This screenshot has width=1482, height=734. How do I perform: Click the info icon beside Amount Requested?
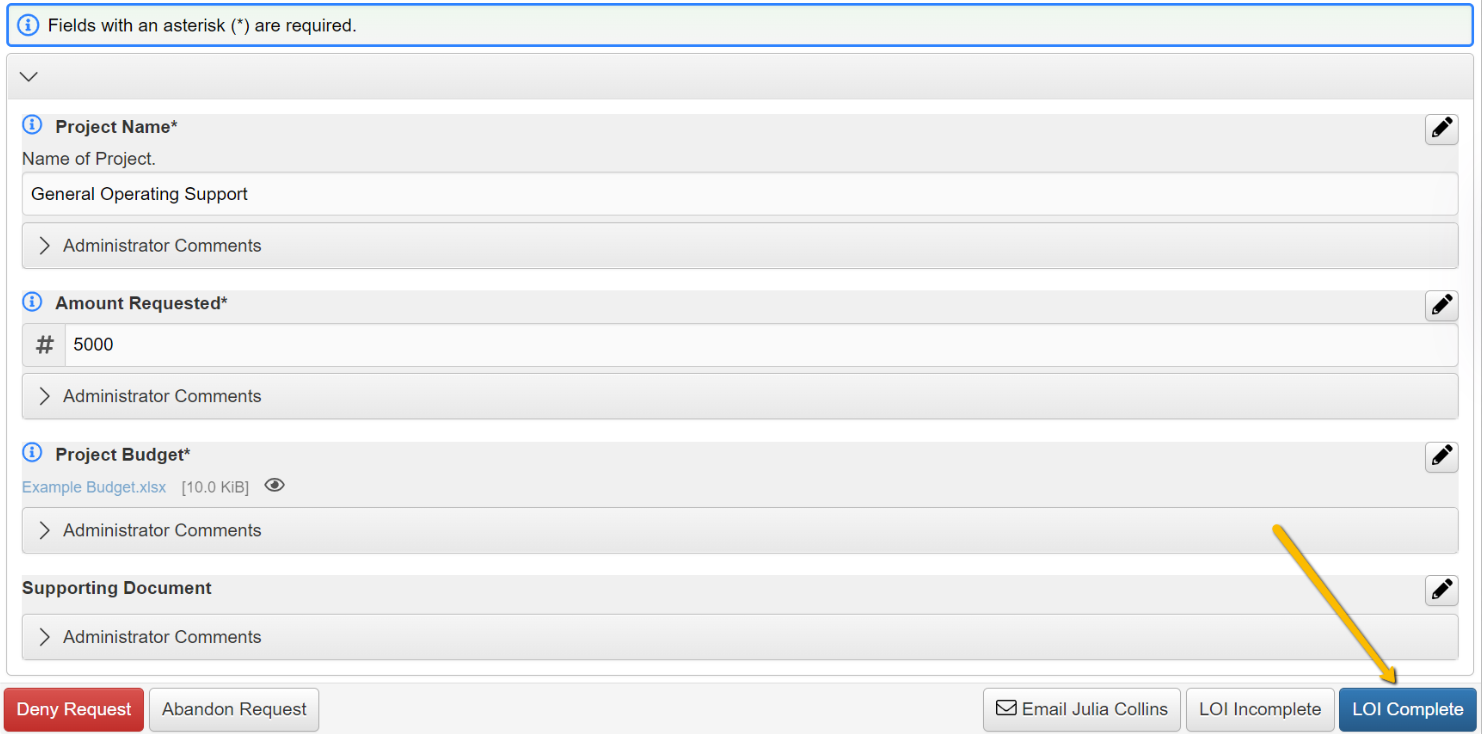pyautogui.click(x=32, y=302)
